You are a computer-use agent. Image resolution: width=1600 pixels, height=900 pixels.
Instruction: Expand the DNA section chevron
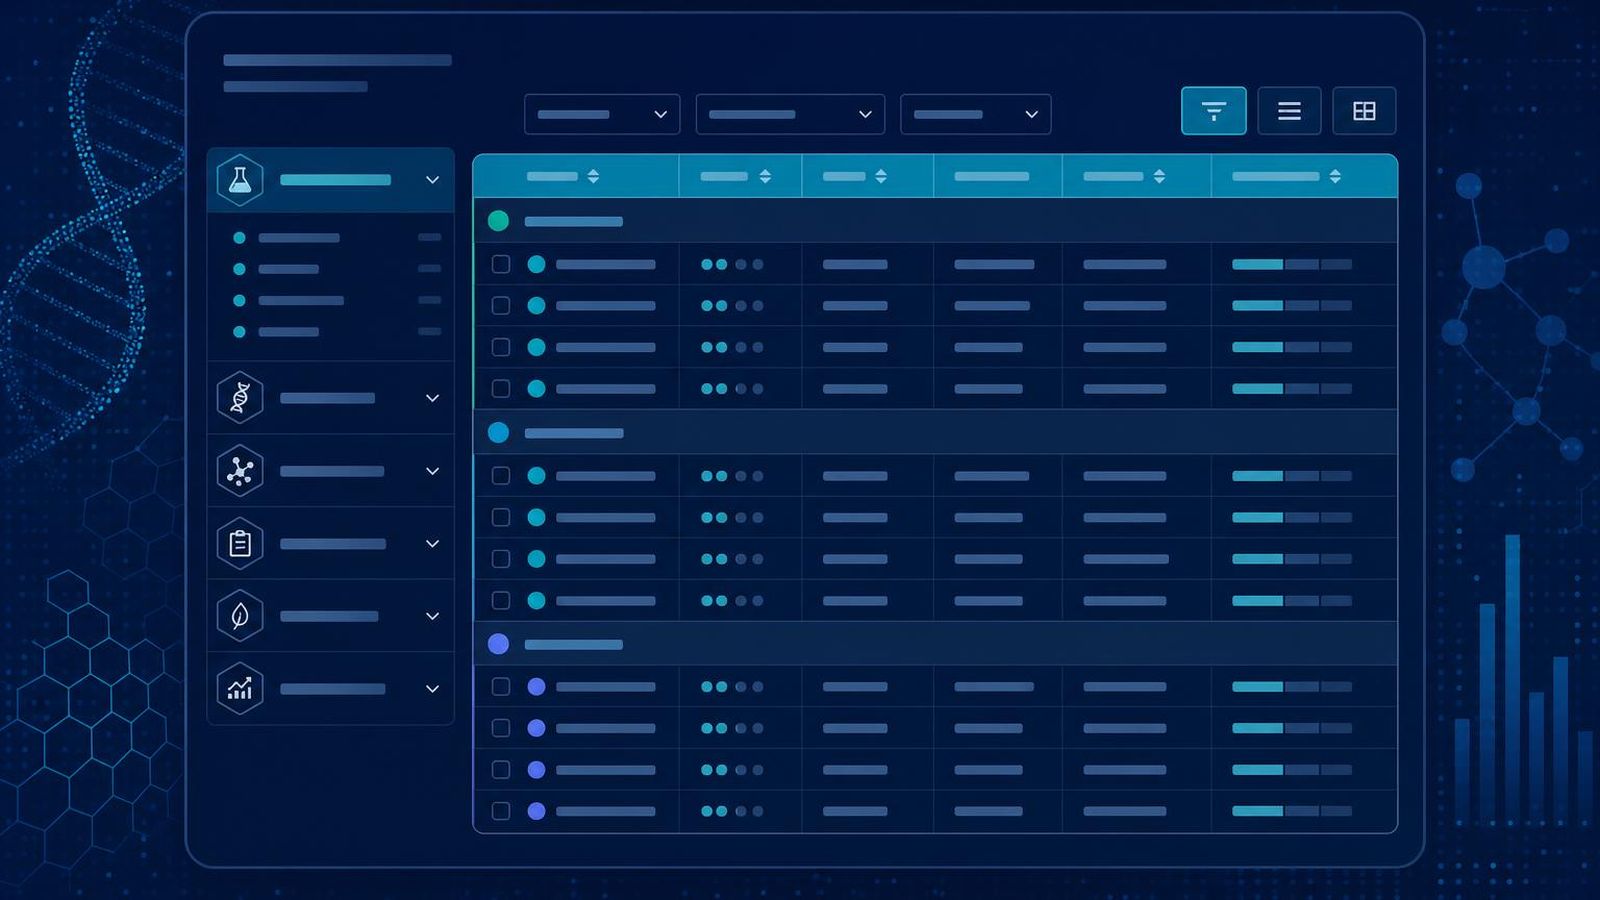coord(432,398)
